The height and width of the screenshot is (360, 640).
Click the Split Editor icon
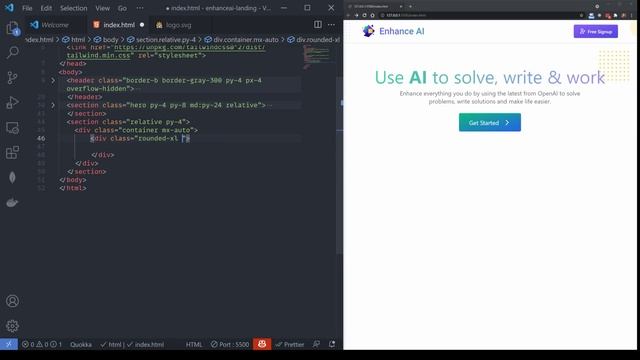click(x=318, y=24)
